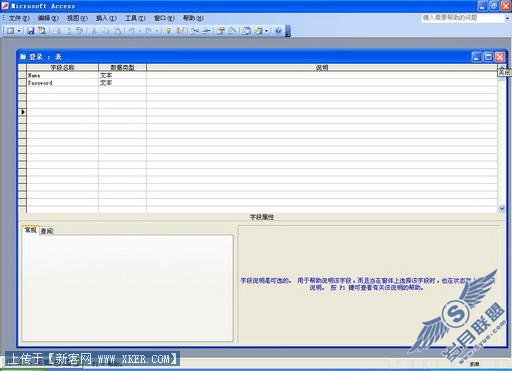Click the Properties toolbar icon
Screen dimensions: 512x371
tap(221, 31)
